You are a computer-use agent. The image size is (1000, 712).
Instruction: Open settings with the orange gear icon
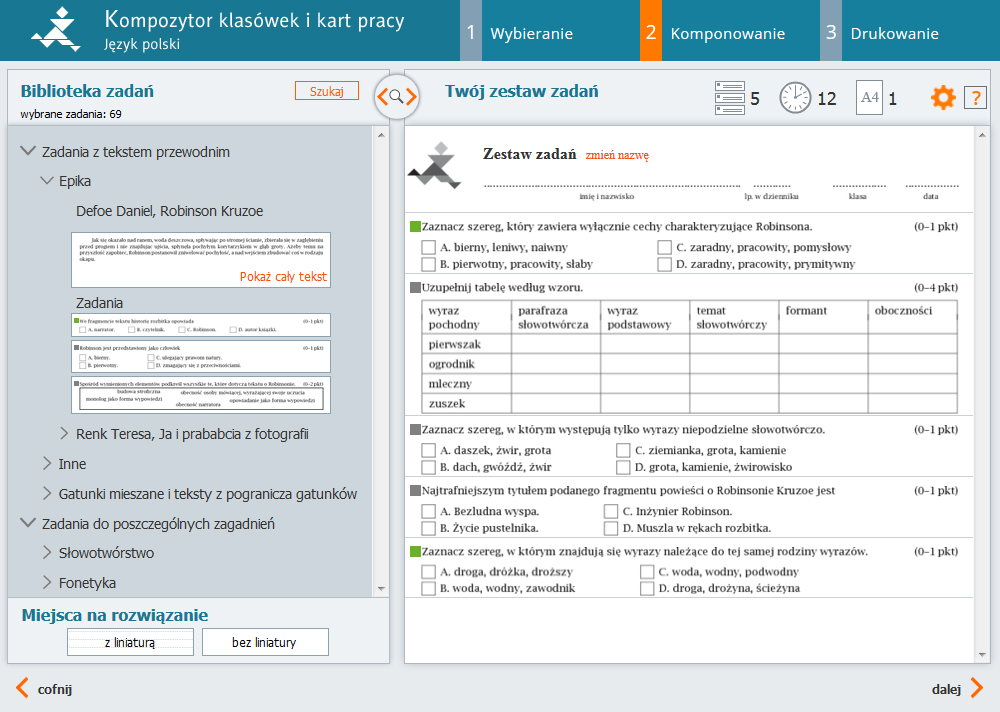(x=943, y=98)
